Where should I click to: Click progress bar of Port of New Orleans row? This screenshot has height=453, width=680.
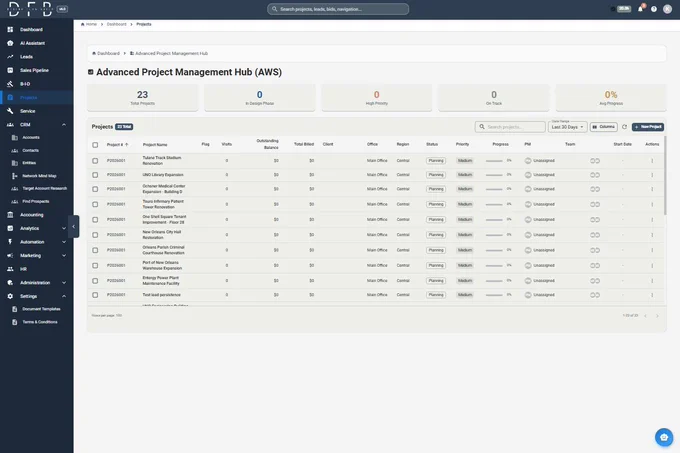(494, 266)
